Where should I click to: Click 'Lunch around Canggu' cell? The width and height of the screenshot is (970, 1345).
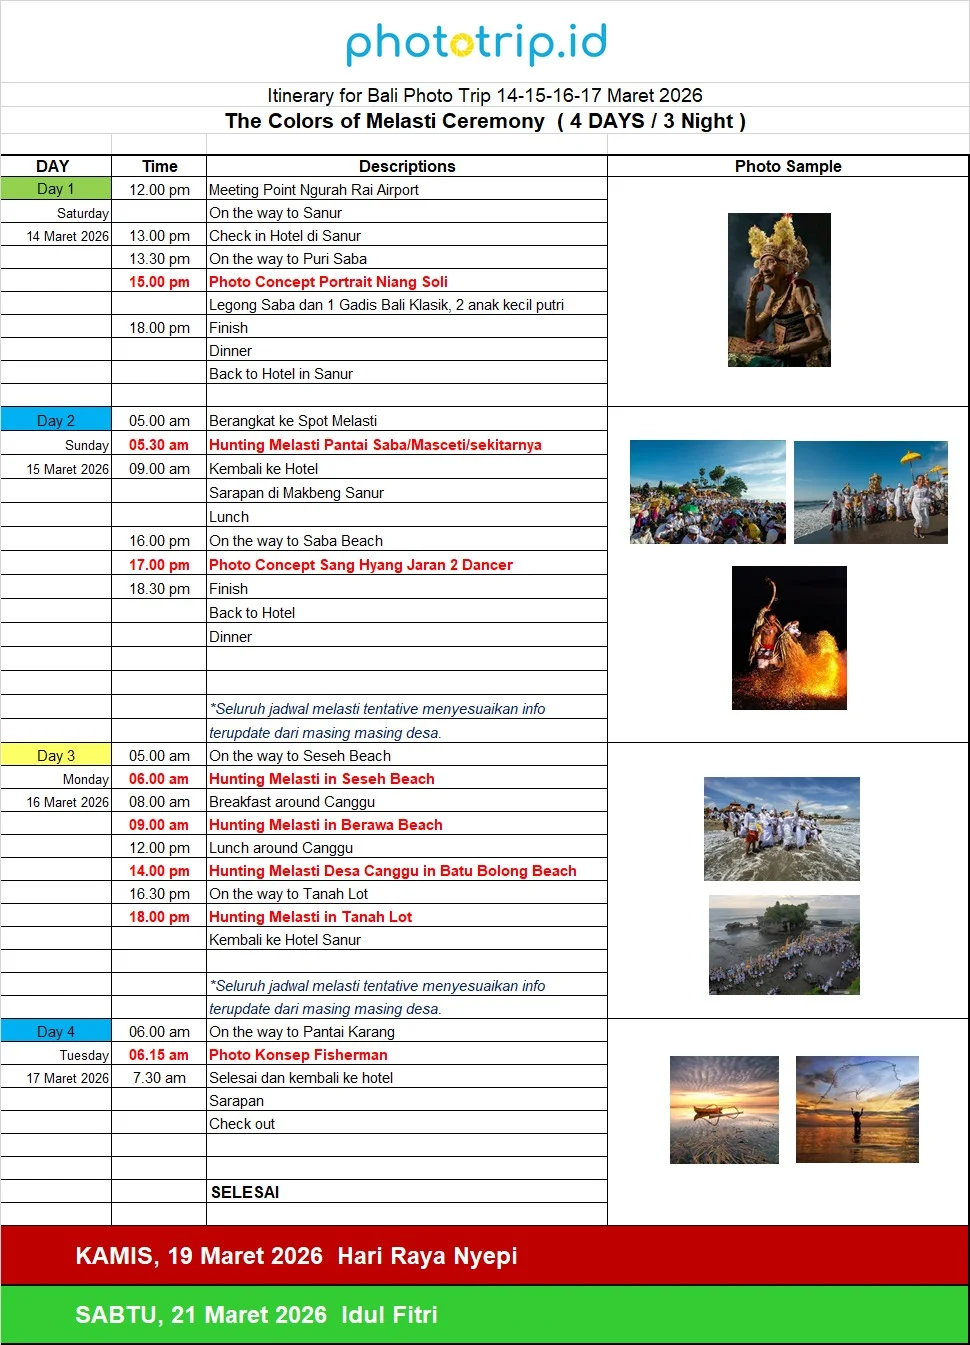407,847
